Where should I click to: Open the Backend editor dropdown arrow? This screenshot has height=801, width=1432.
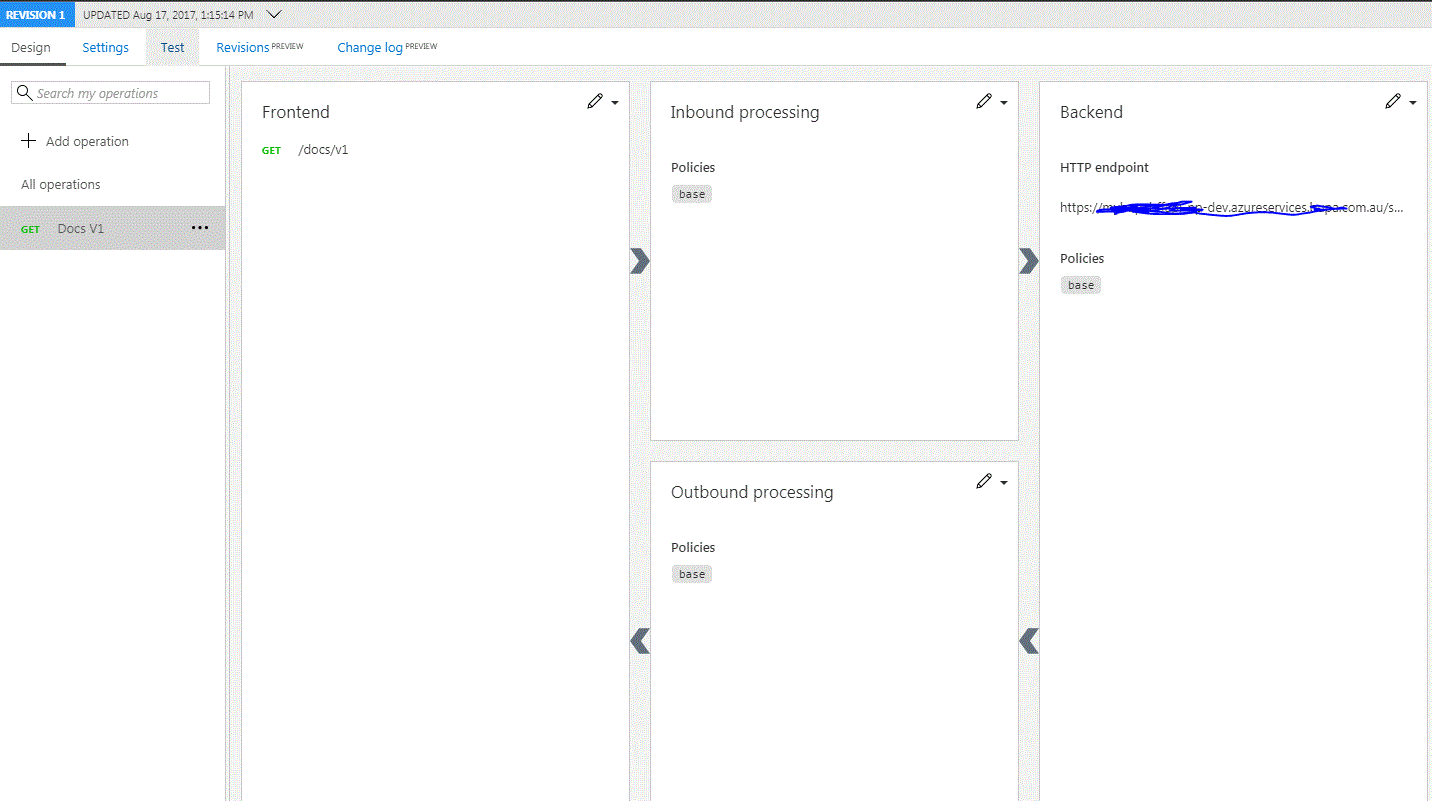point(1411,102)
